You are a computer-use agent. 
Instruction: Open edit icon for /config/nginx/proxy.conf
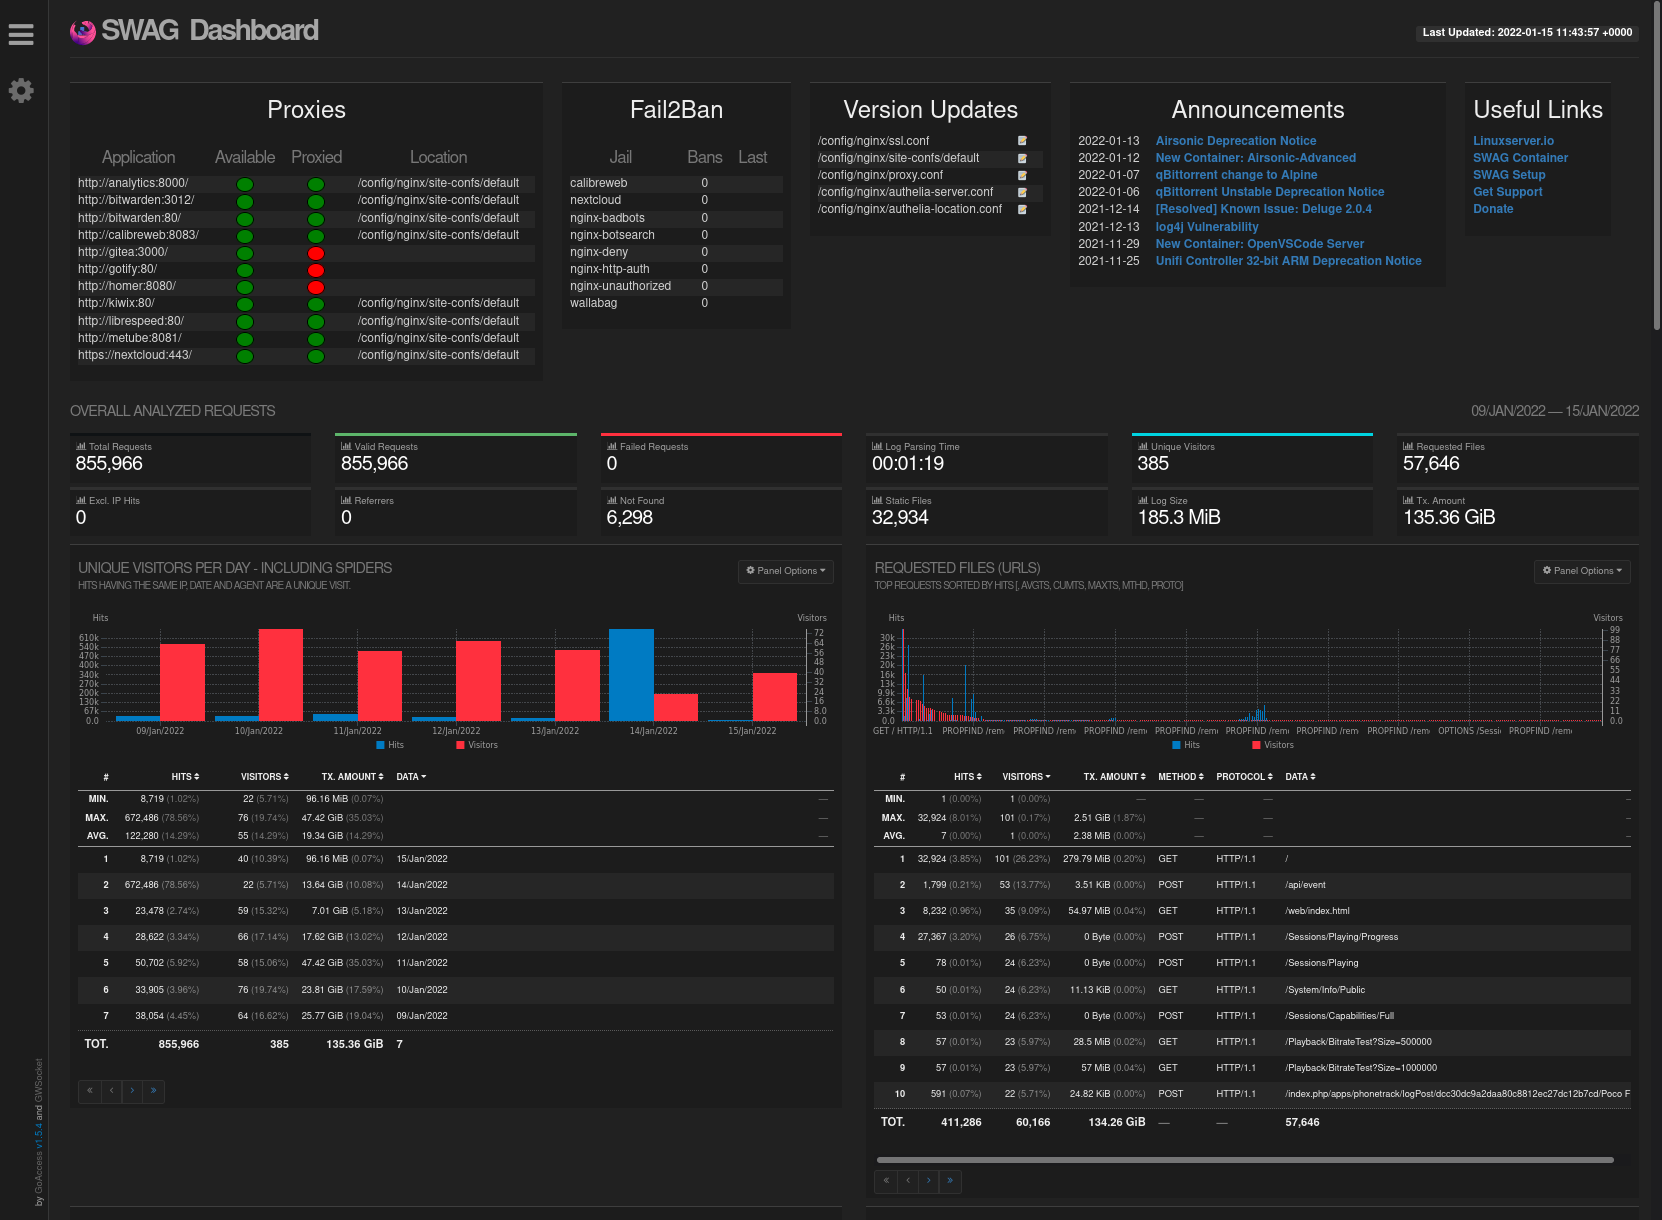point(1022,175)
